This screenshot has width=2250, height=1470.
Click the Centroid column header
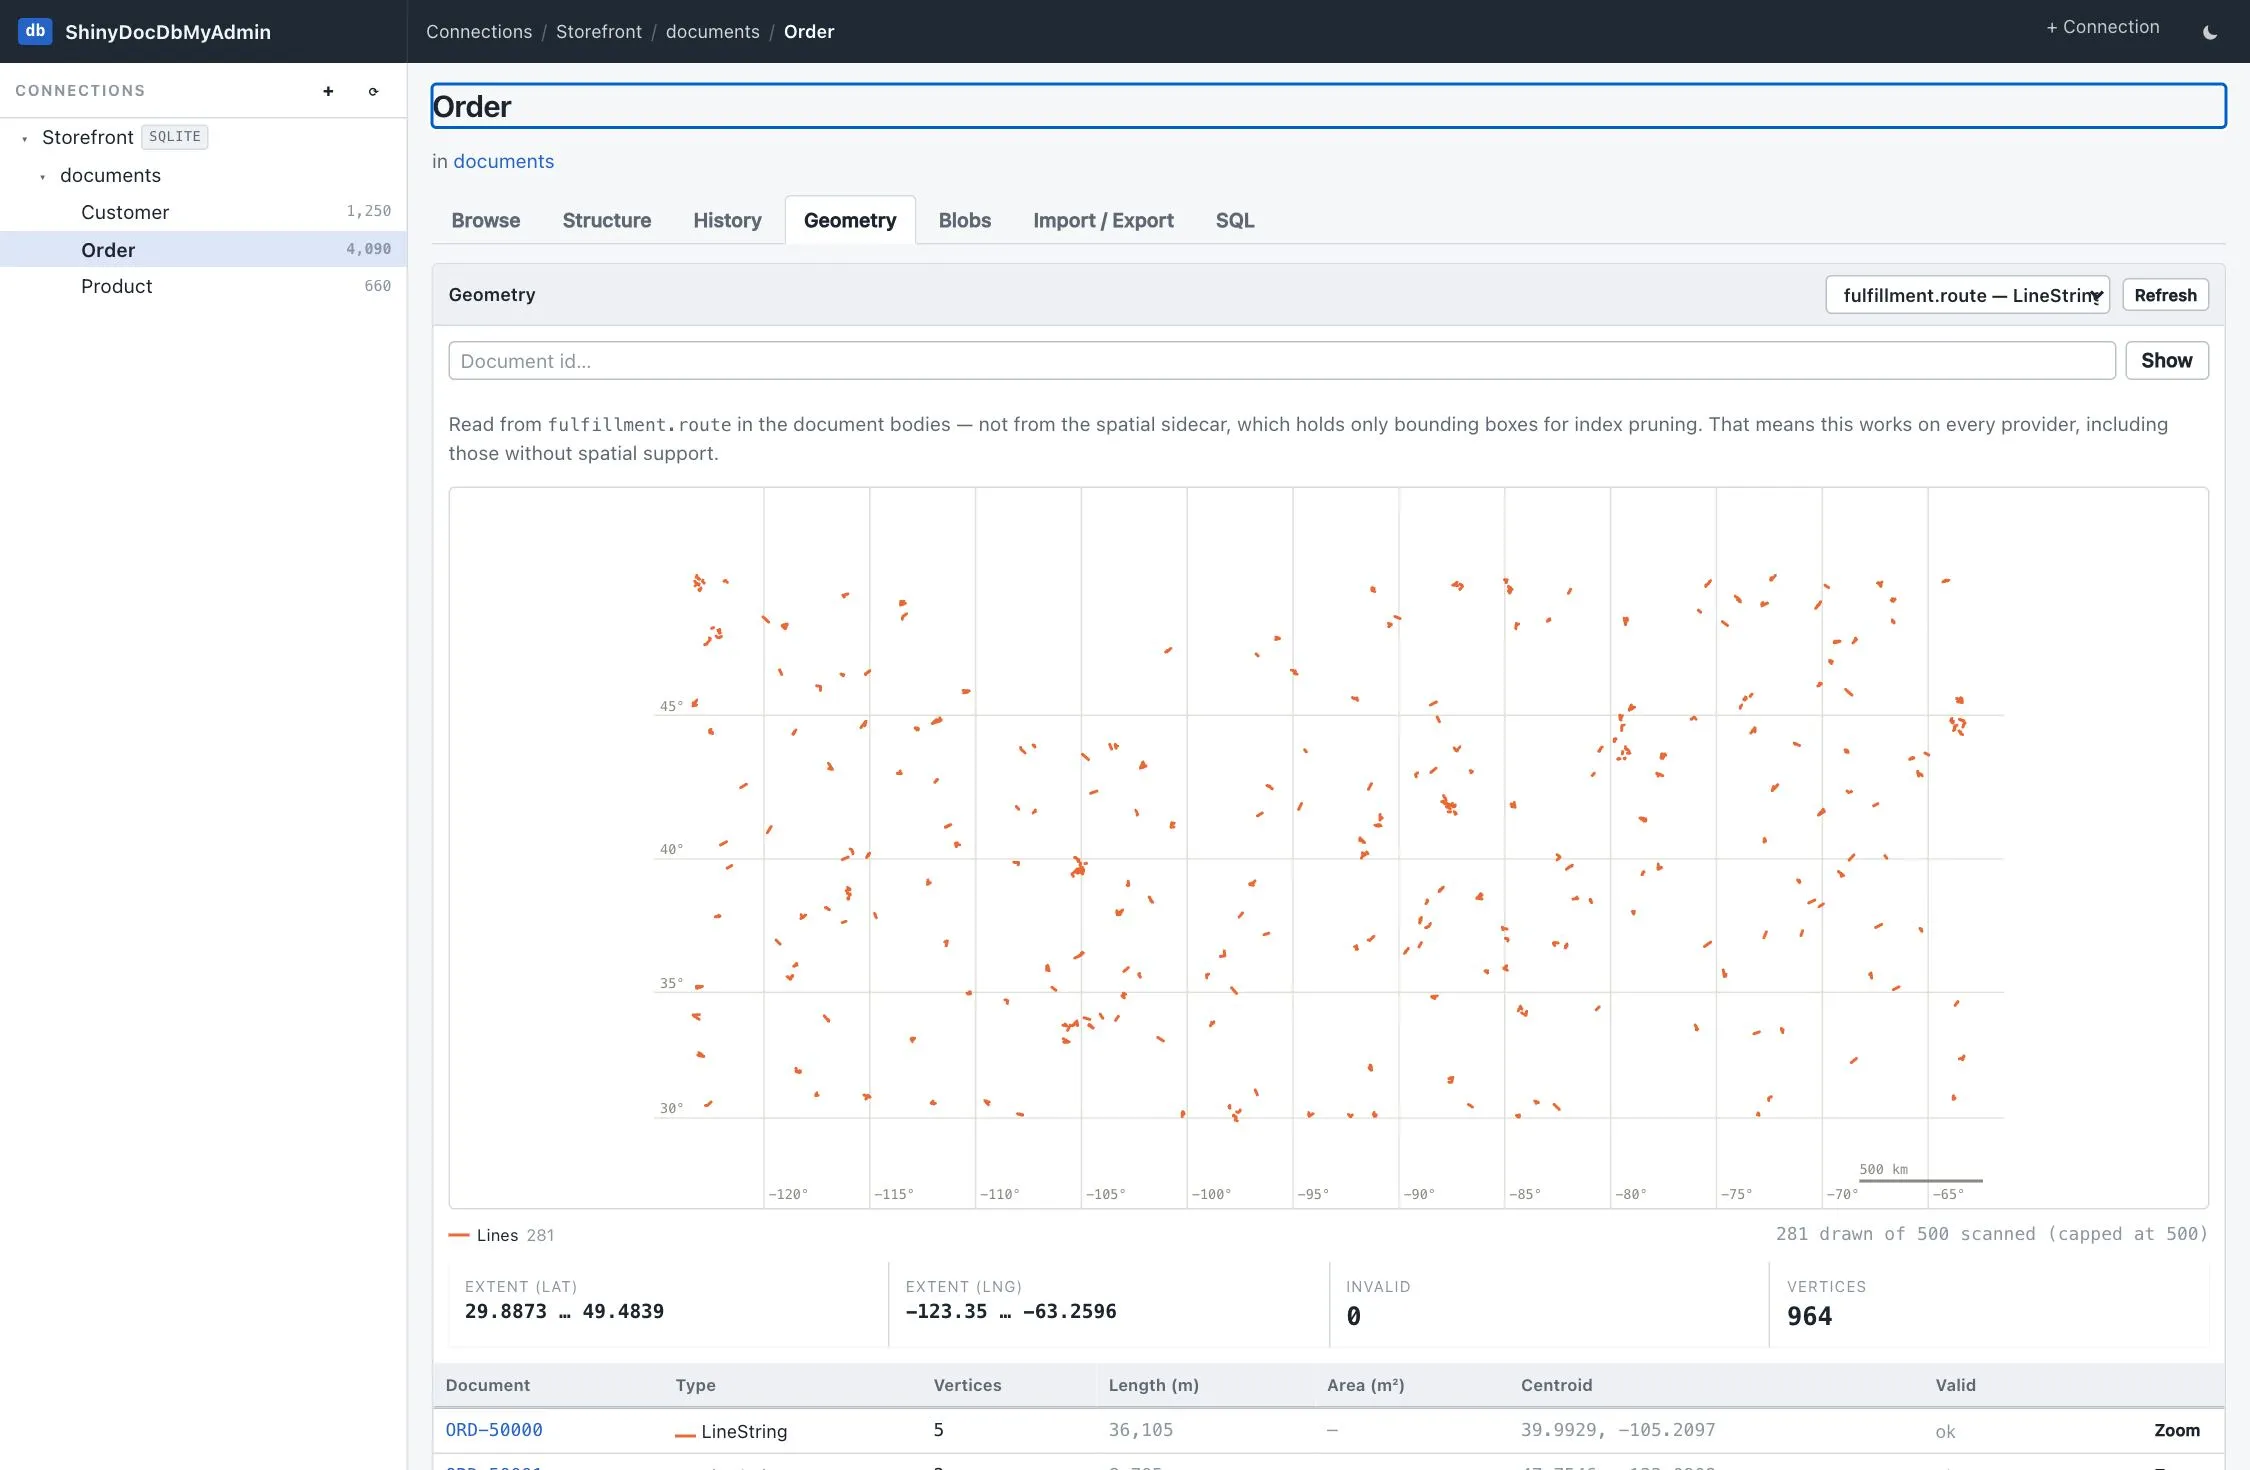click(1556, 1385)
